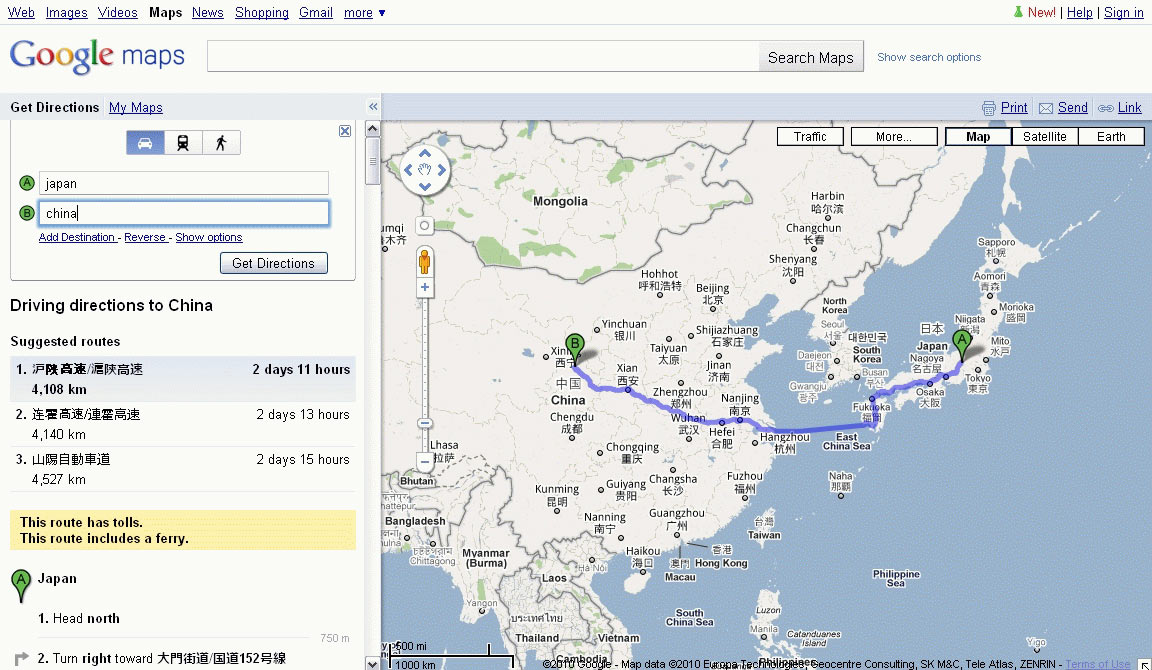Expand 'Show options' under destination fields
The height and width of the screenshot is (670, 1152).
[x=209, y=237]
